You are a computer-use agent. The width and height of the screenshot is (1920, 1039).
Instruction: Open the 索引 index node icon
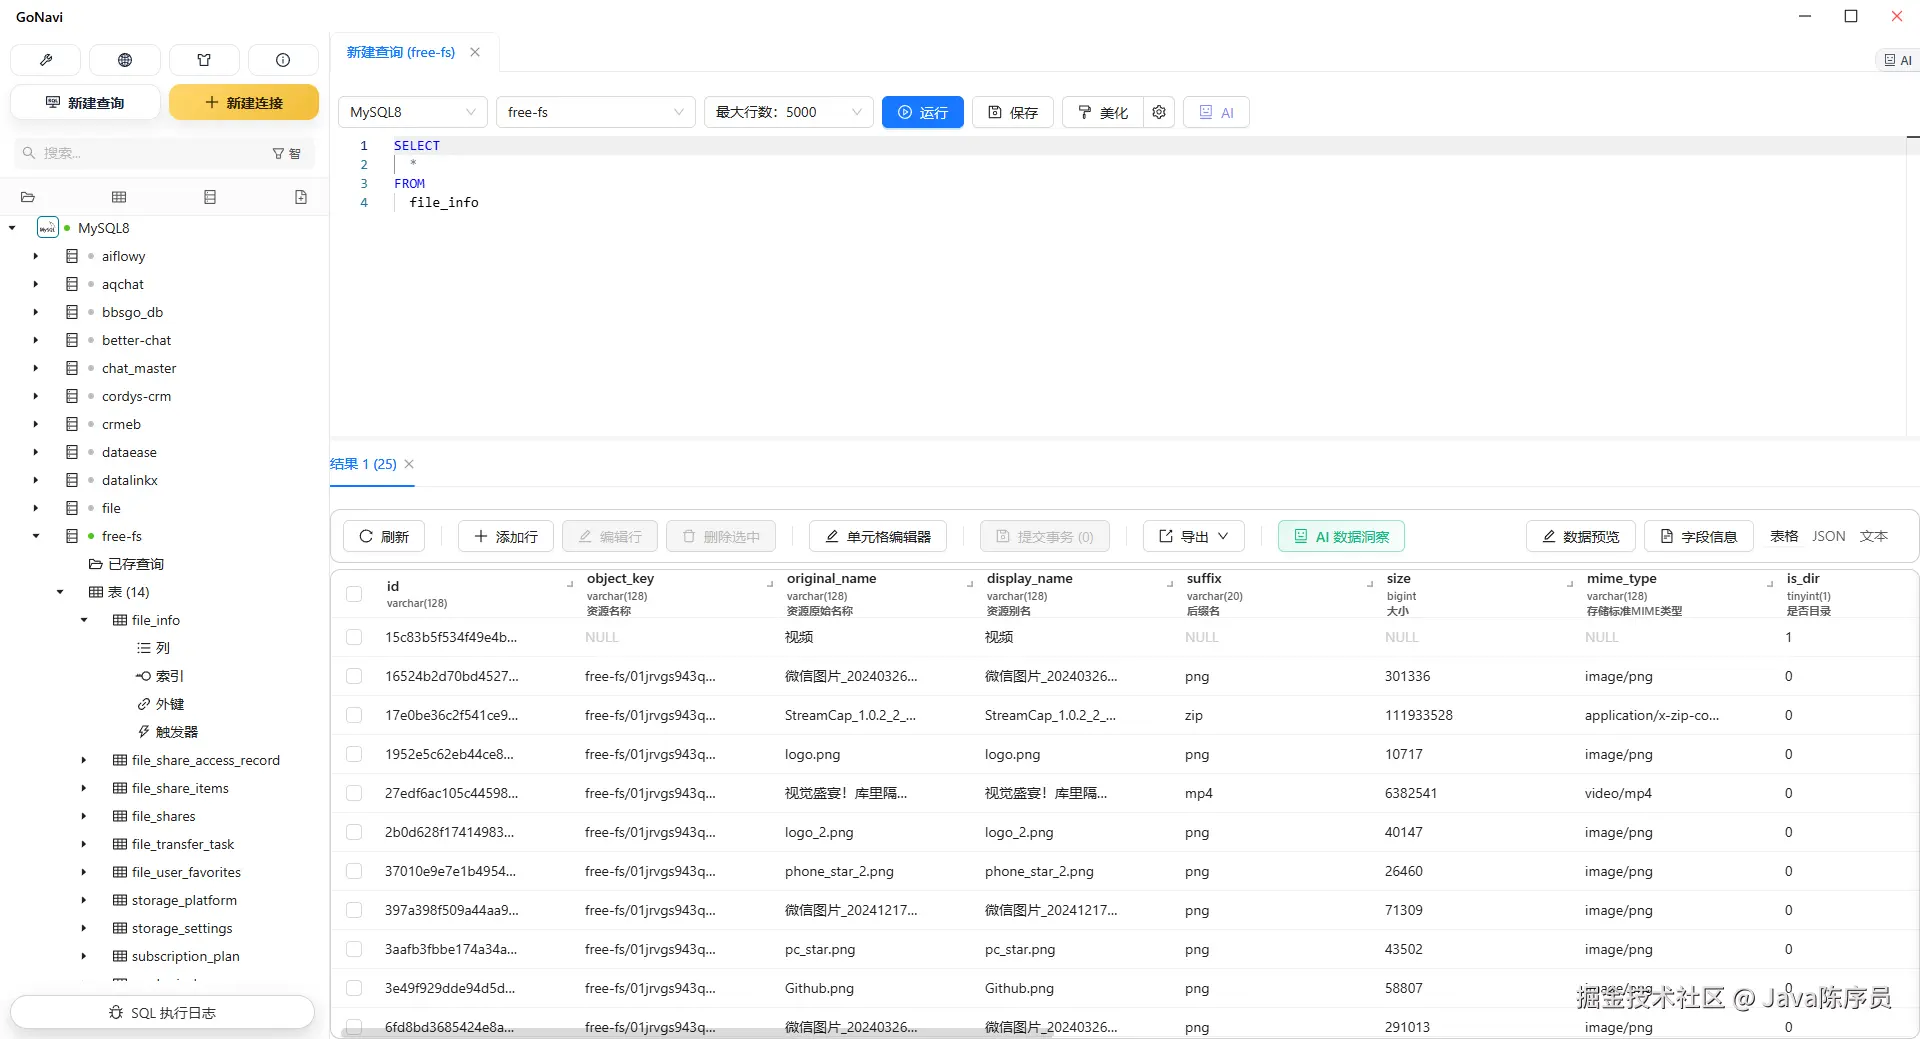point(144,676)
